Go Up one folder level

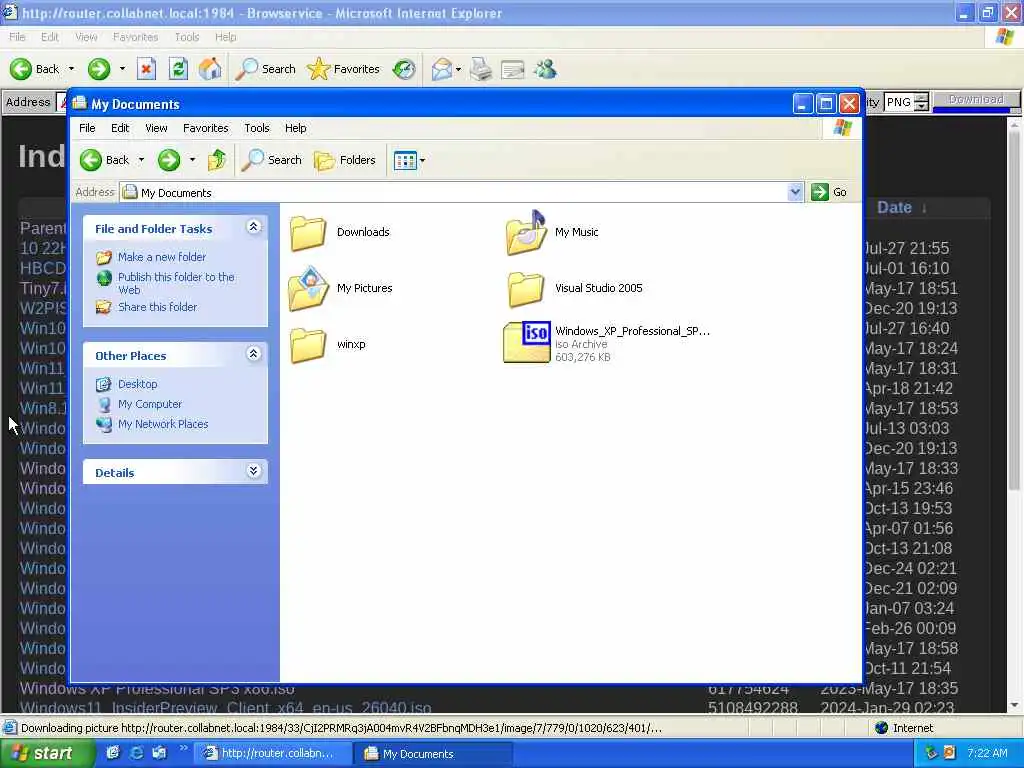point(217,160)
